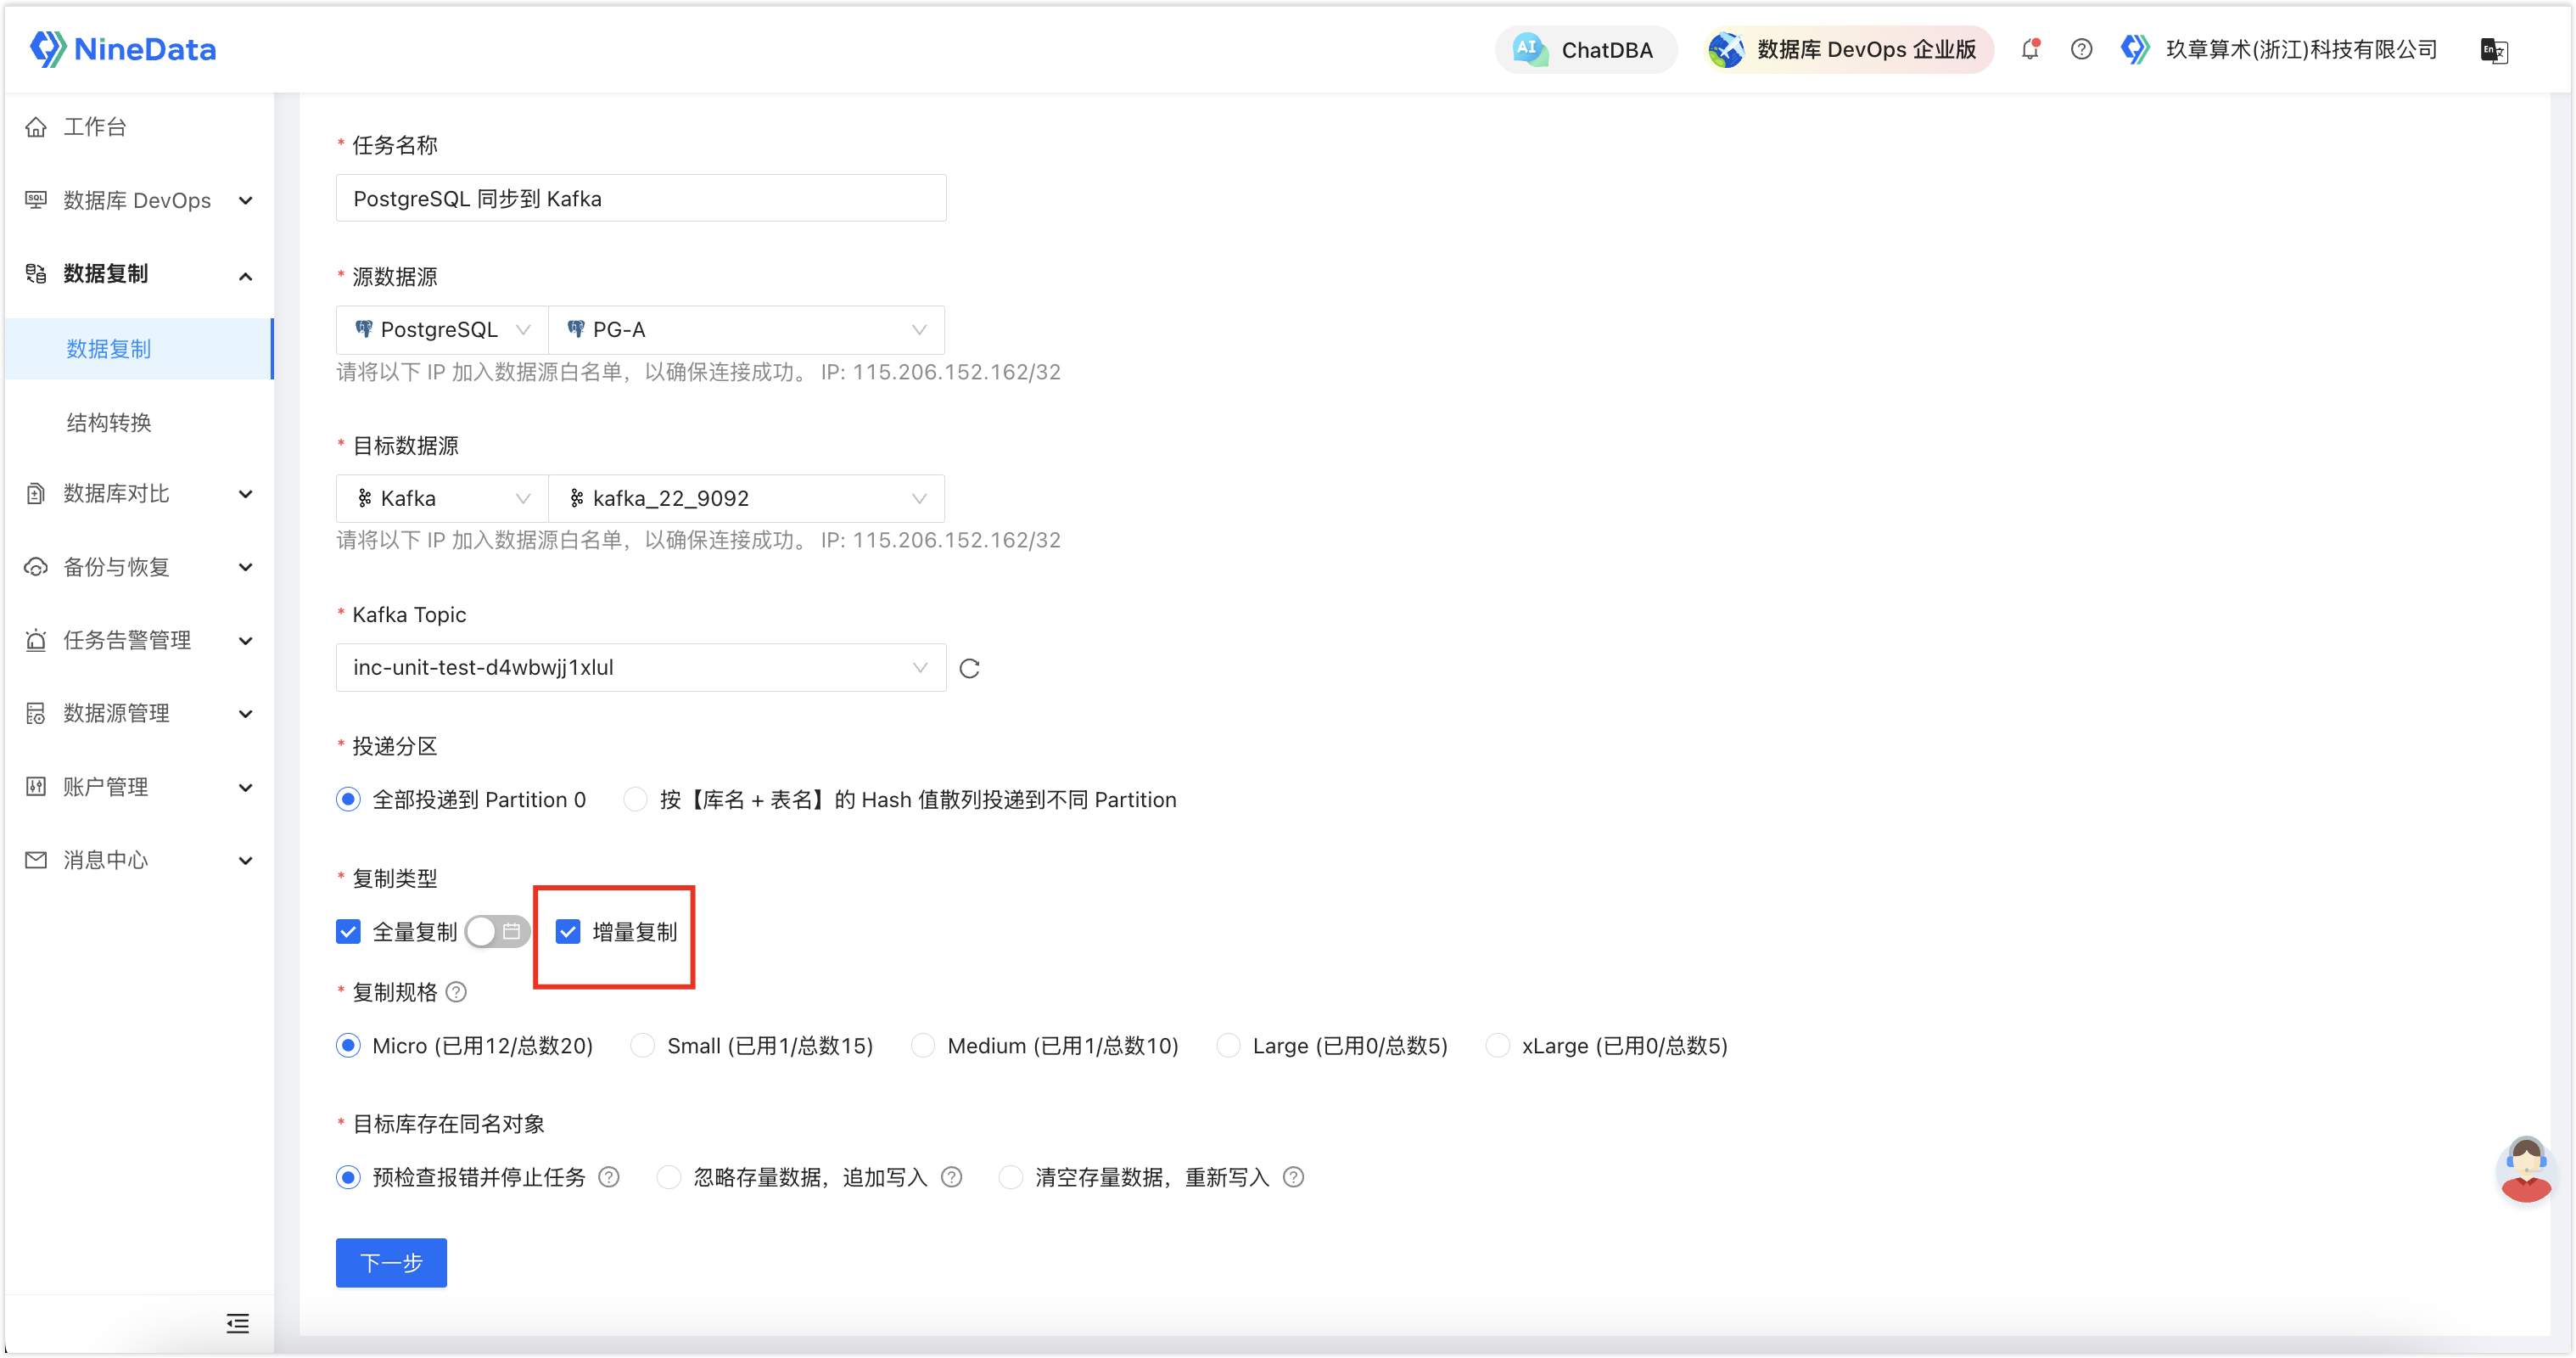Viewport: 2576px width, 1358px height.
Task: Select 全部投递到 Partition 0 radio
Action: point(348,799)
